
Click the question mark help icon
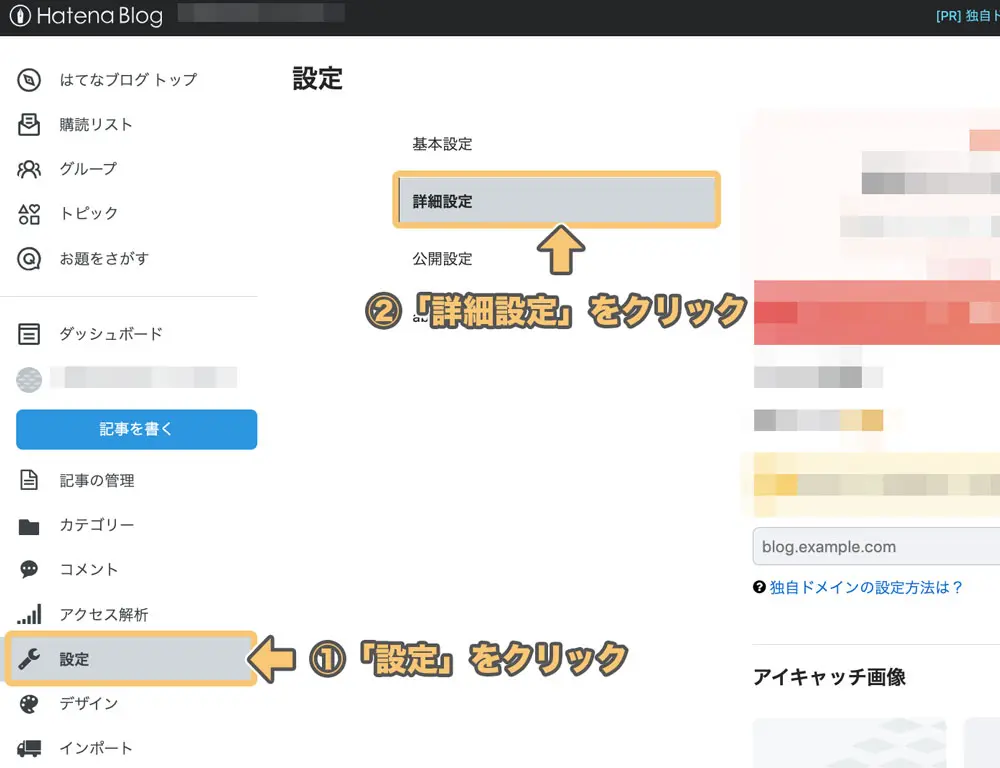759,587
